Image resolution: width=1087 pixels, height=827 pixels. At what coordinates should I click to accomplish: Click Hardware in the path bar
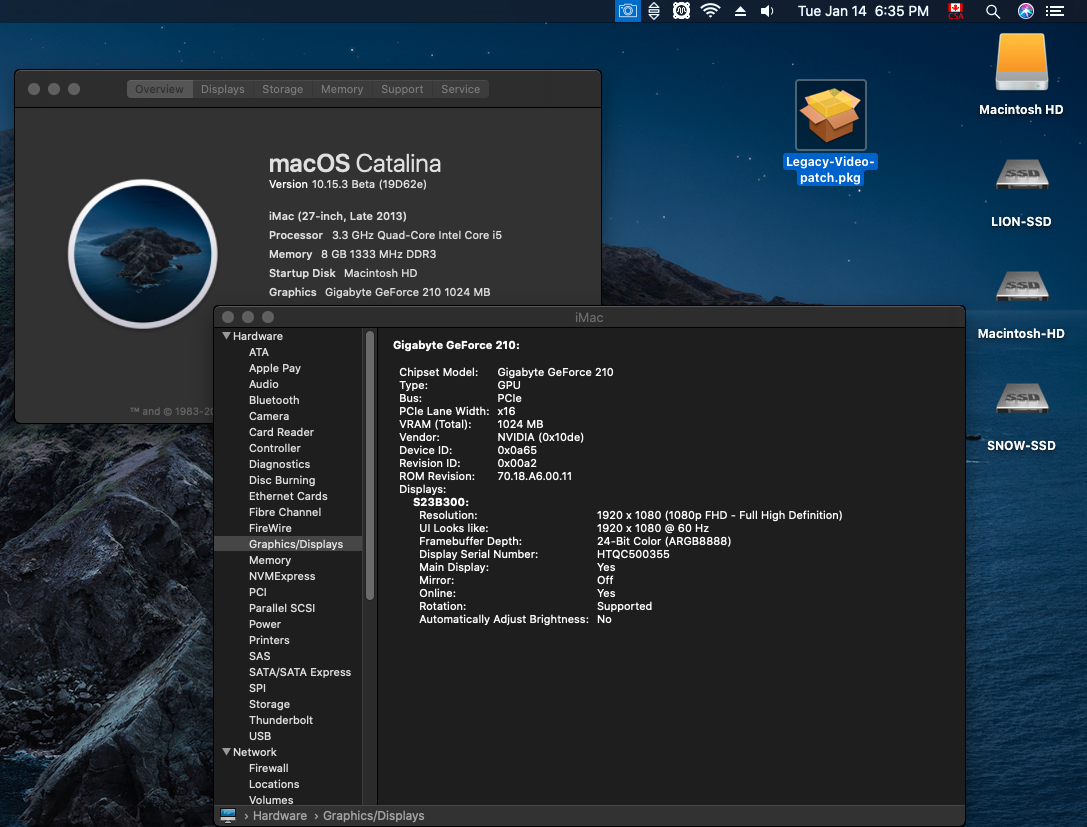pyautogui.click(x=279, y=816)
